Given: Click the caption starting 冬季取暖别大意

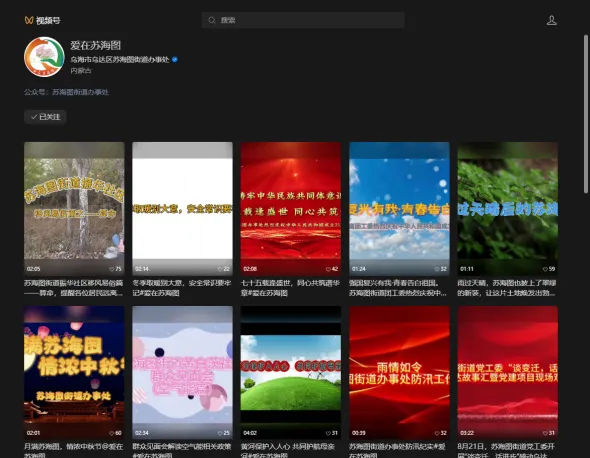Looking at the screenshot, I should click(182, 288).
